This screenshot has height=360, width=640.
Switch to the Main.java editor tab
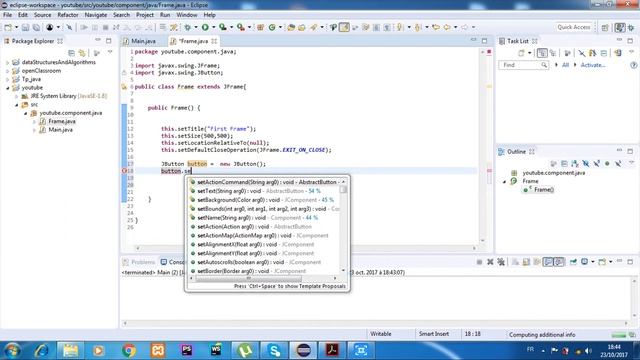coord(143,41)
